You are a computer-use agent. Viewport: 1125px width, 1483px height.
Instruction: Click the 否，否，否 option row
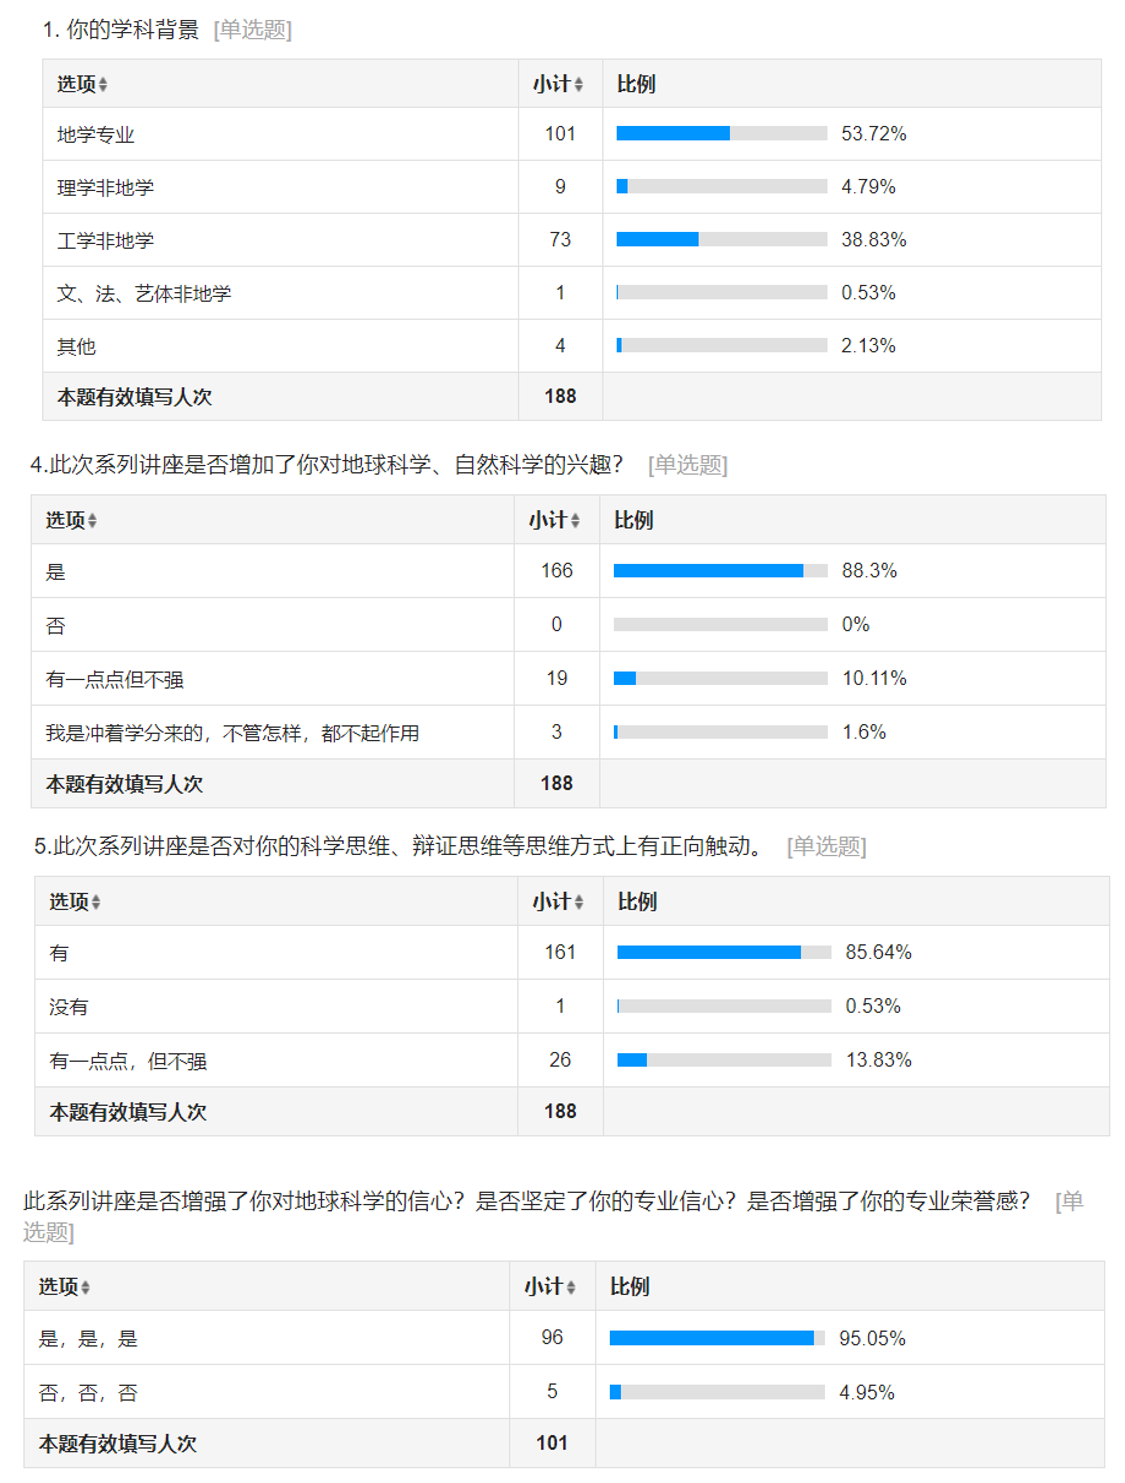coord(88,1393)
